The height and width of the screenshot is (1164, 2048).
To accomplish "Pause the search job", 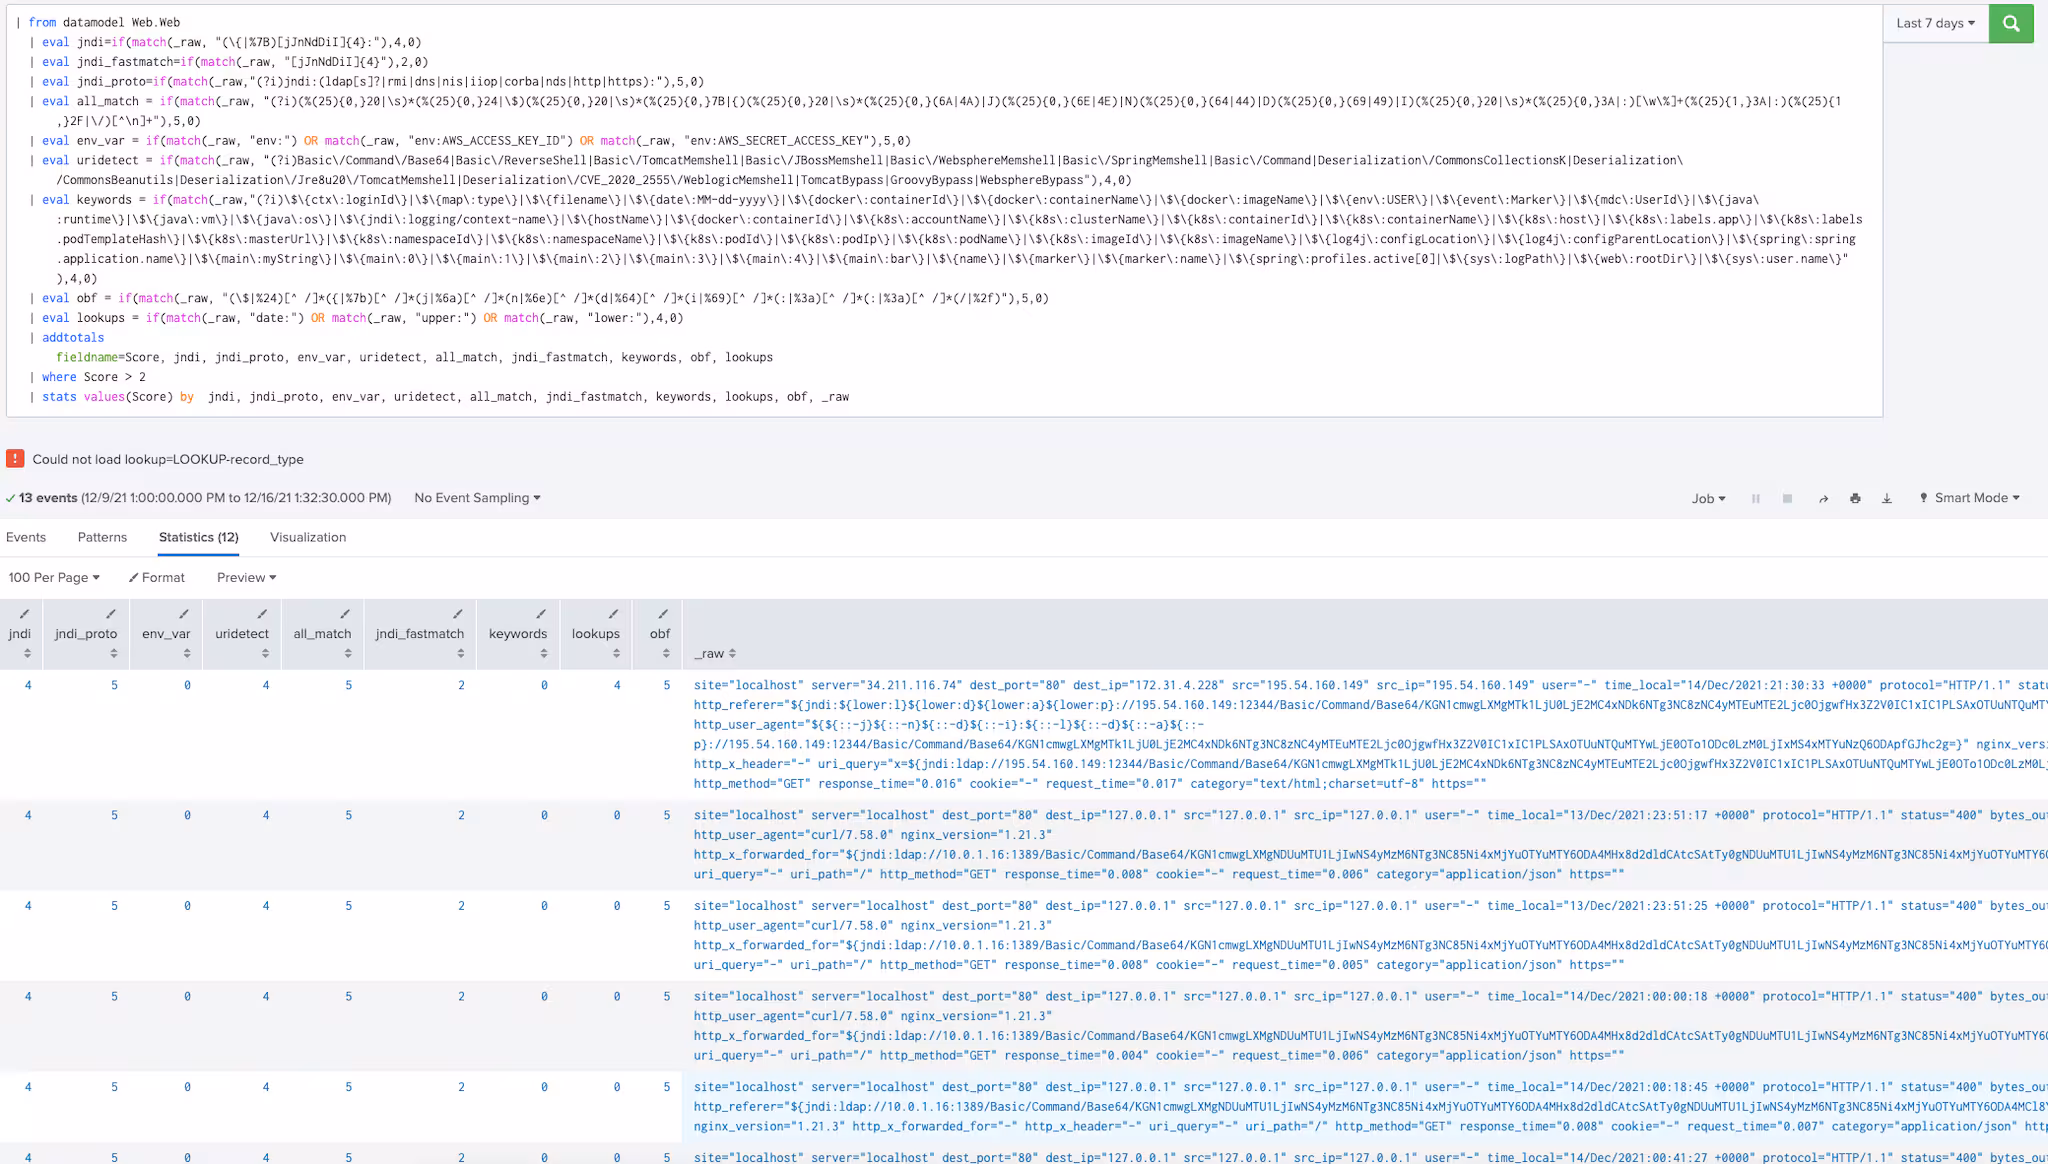I will pyautogui.click(x=1755, y=498).
